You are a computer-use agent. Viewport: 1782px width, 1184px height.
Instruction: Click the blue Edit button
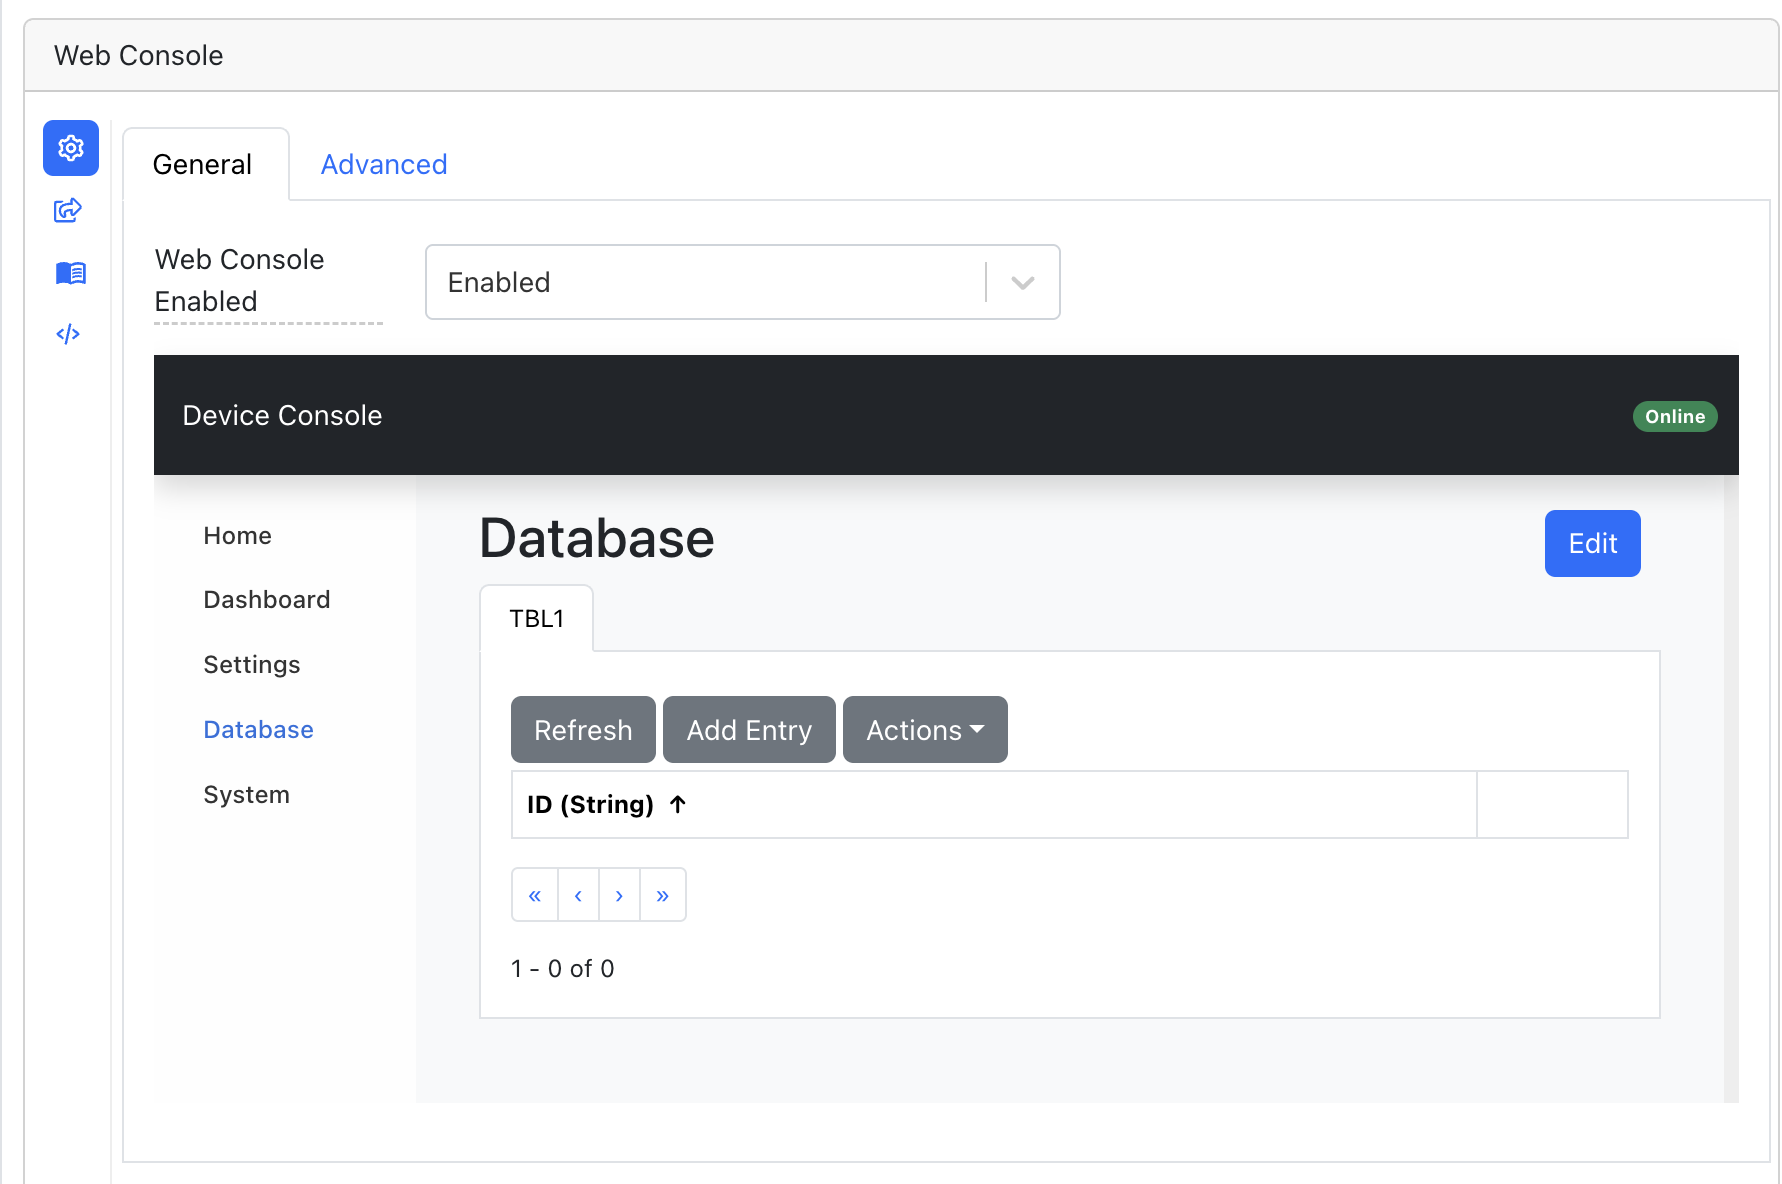tap(1592, 543)
